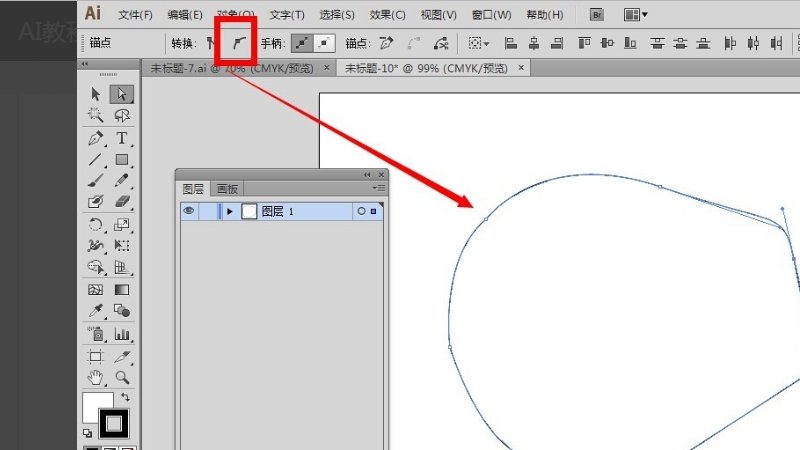Screen dimensions: 800x450
Task: Select the Lasso tool
Action: coord(121,115)
